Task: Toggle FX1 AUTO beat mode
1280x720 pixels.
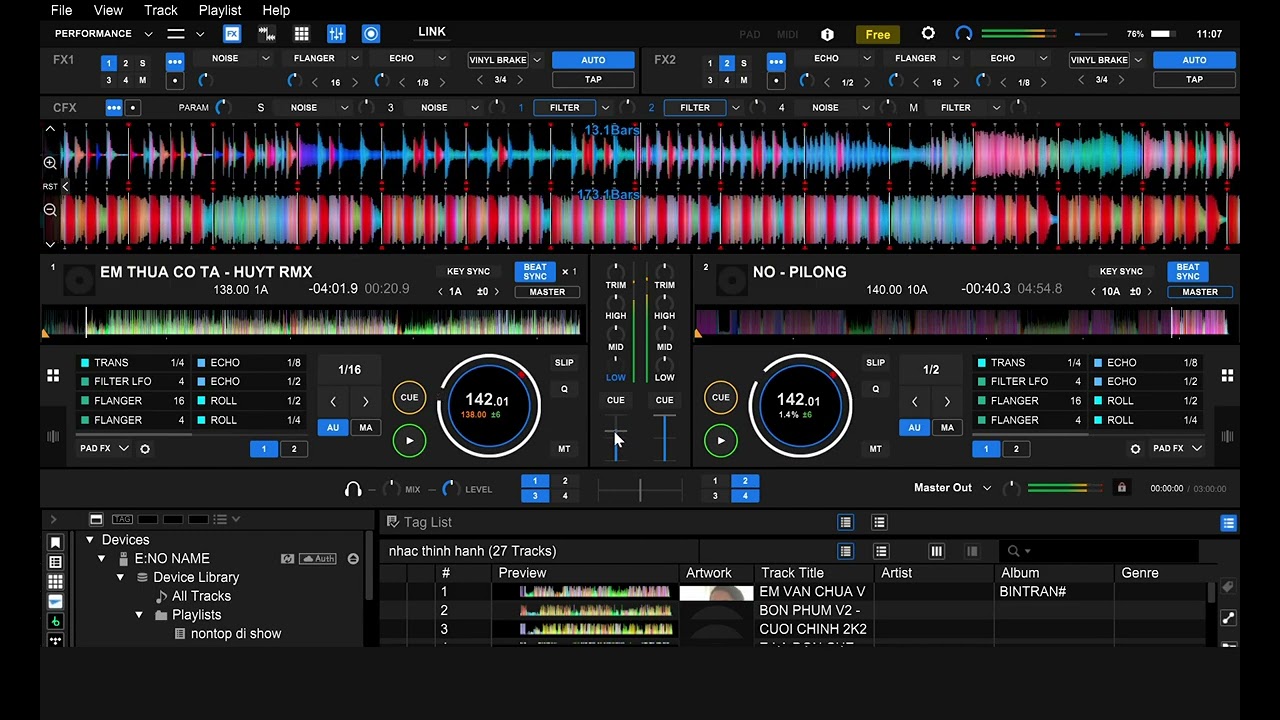Action: point(593,60)
